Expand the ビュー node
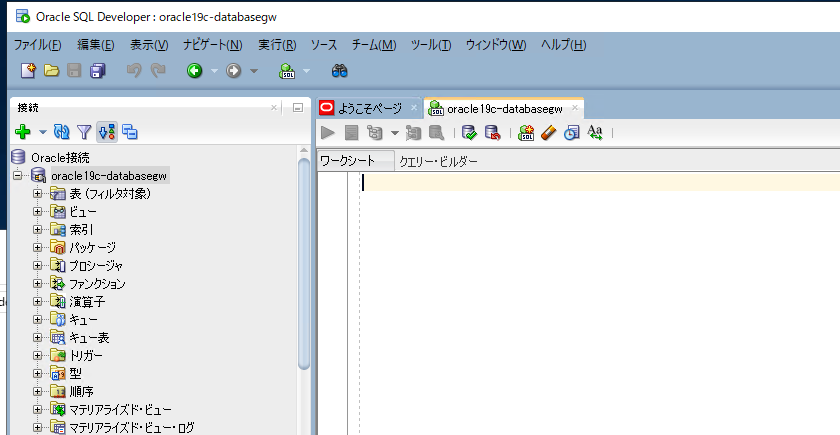Screen dimensions: 840x435 coord(37,212)
